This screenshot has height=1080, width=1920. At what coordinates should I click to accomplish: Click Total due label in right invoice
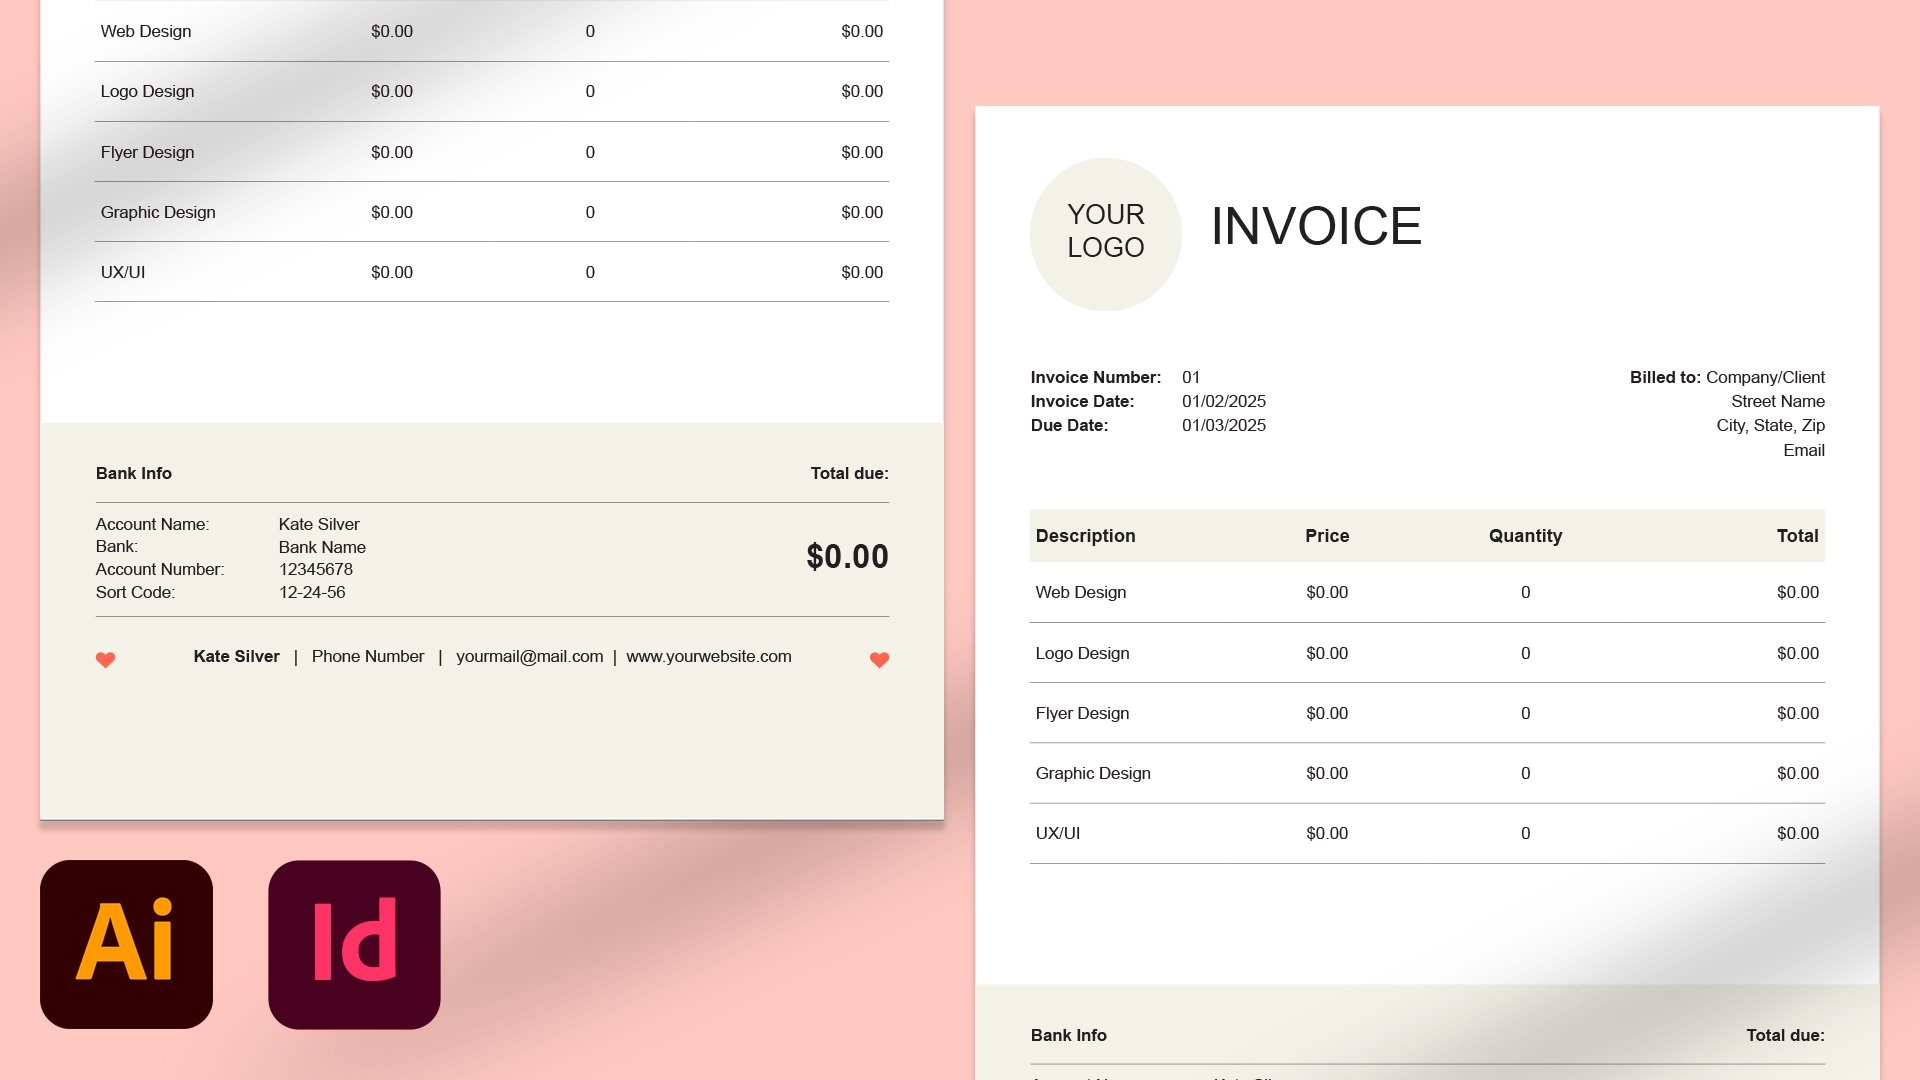[x=1785, y=1035]
